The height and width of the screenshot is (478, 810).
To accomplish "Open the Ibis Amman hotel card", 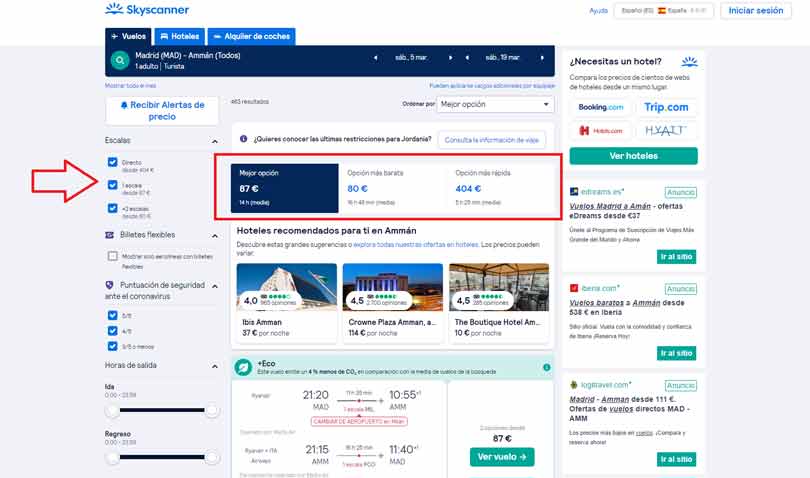I will (284, 300).
